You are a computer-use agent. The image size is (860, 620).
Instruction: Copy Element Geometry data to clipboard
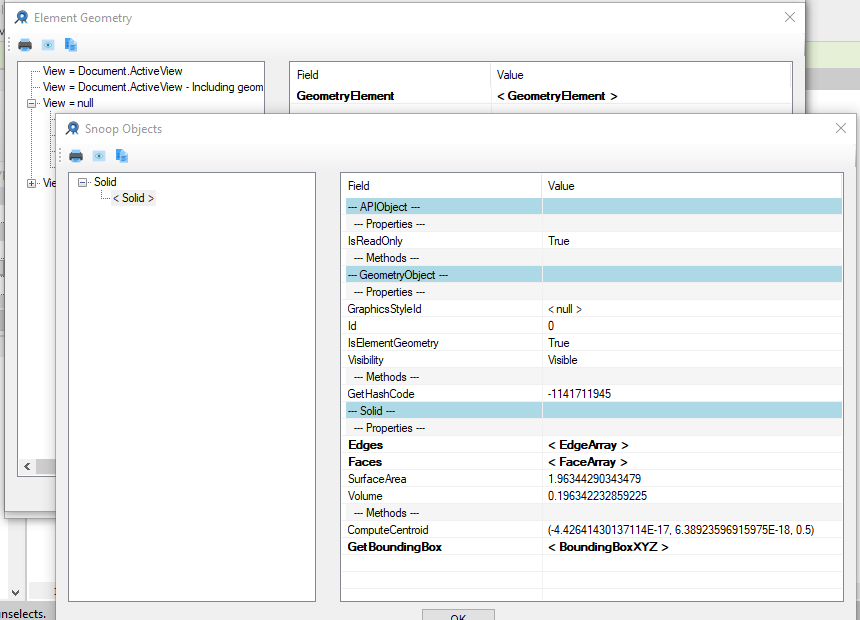tap(70, 44)
